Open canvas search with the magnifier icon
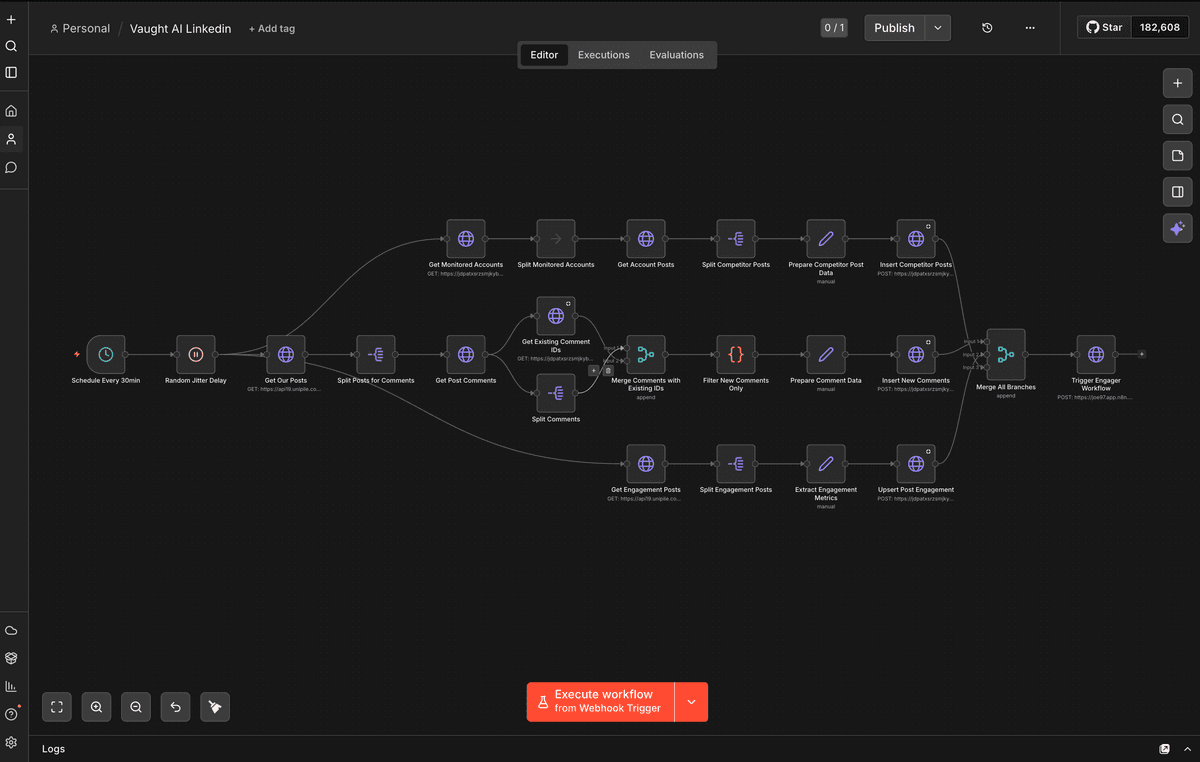Image resolution: width=1200 pixels, height=762 pixels. [1177, 119]
